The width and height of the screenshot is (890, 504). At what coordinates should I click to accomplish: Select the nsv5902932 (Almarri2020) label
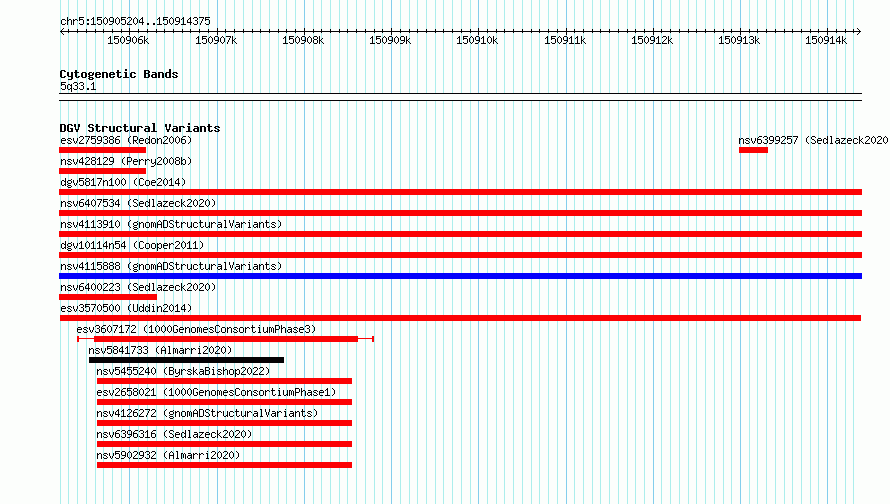point(168,455)
